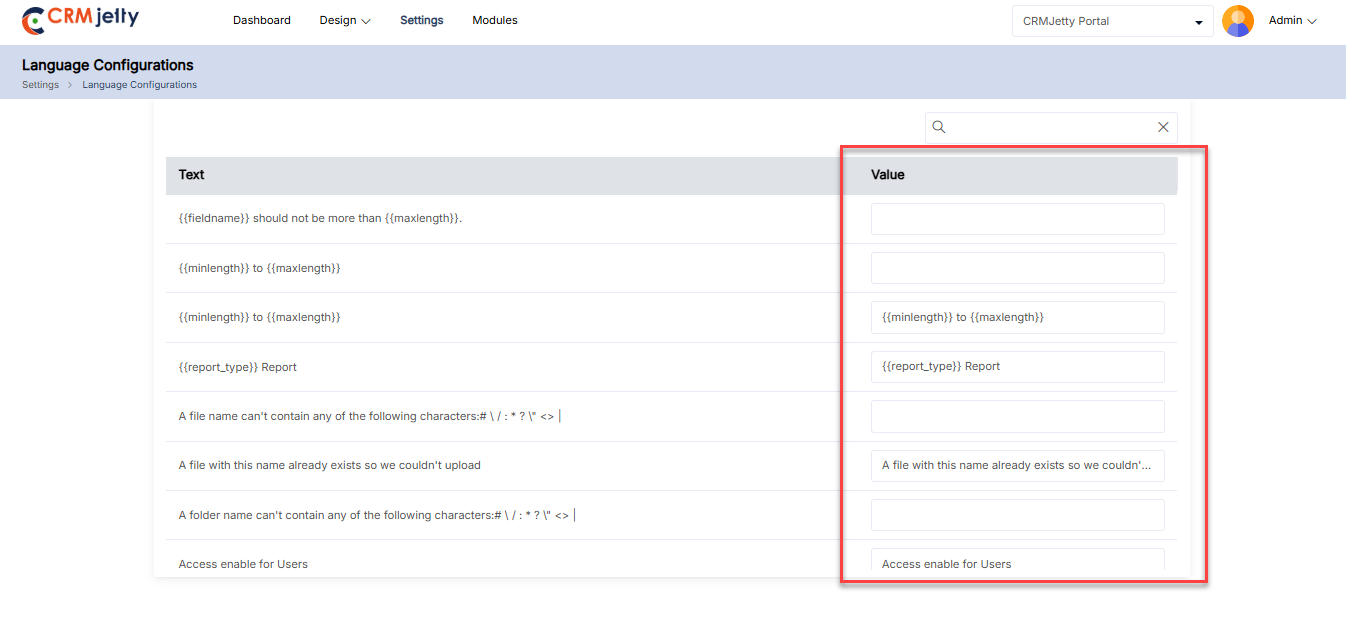
Task: Click the value field 'A file with this name already exists'
Action: (1017, 466)
